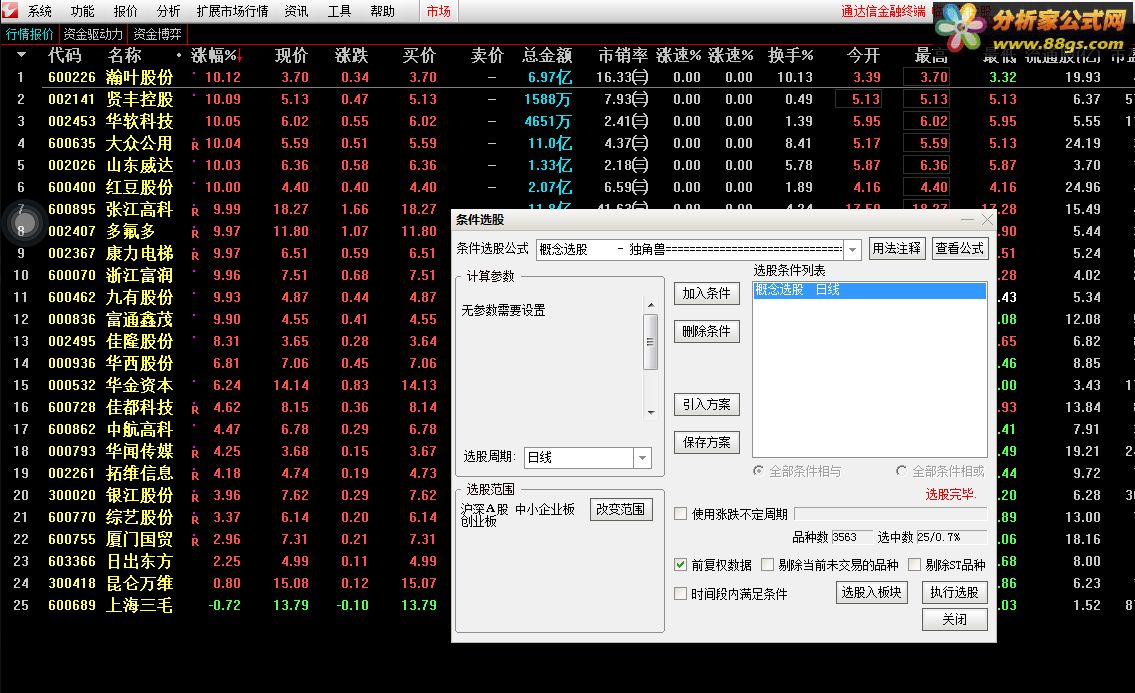The height and width of the screenshot is (693, 1135).
Task: Click the 关闭 button
Action: (x=954, y=619)
